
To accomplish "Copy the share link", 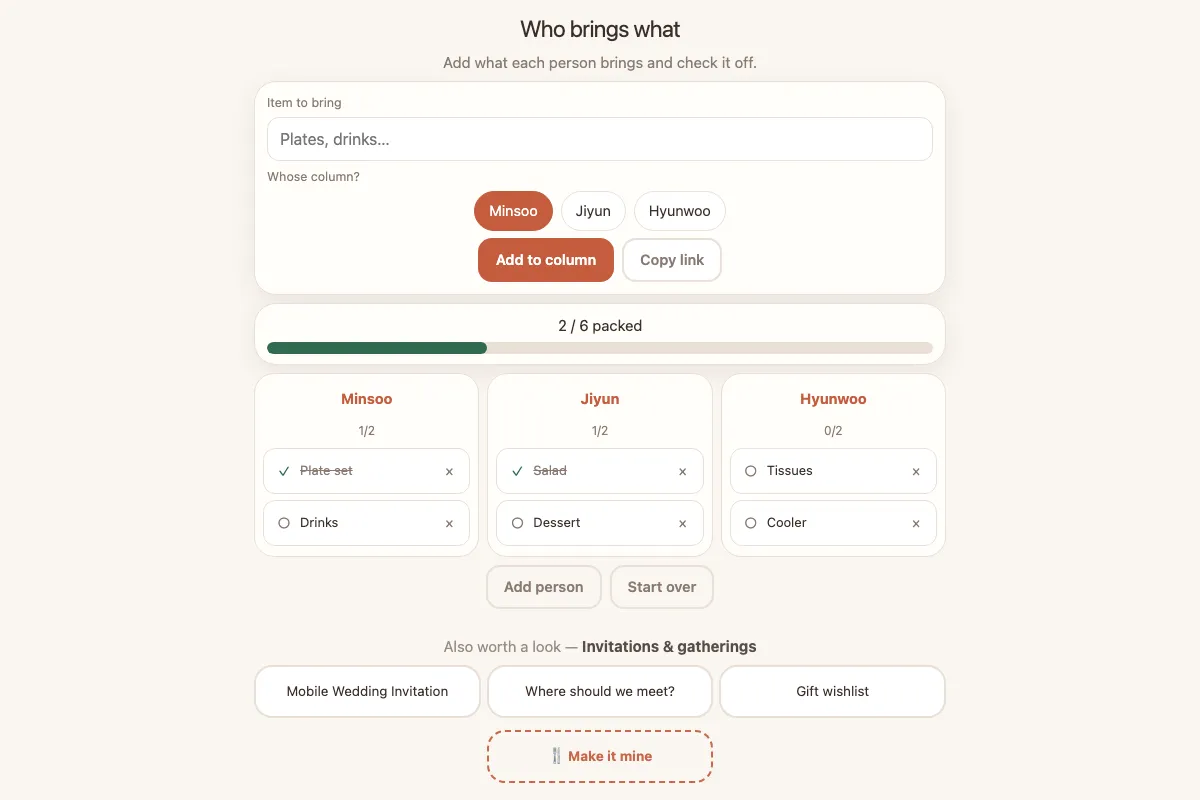I will (x=672, y=260).
